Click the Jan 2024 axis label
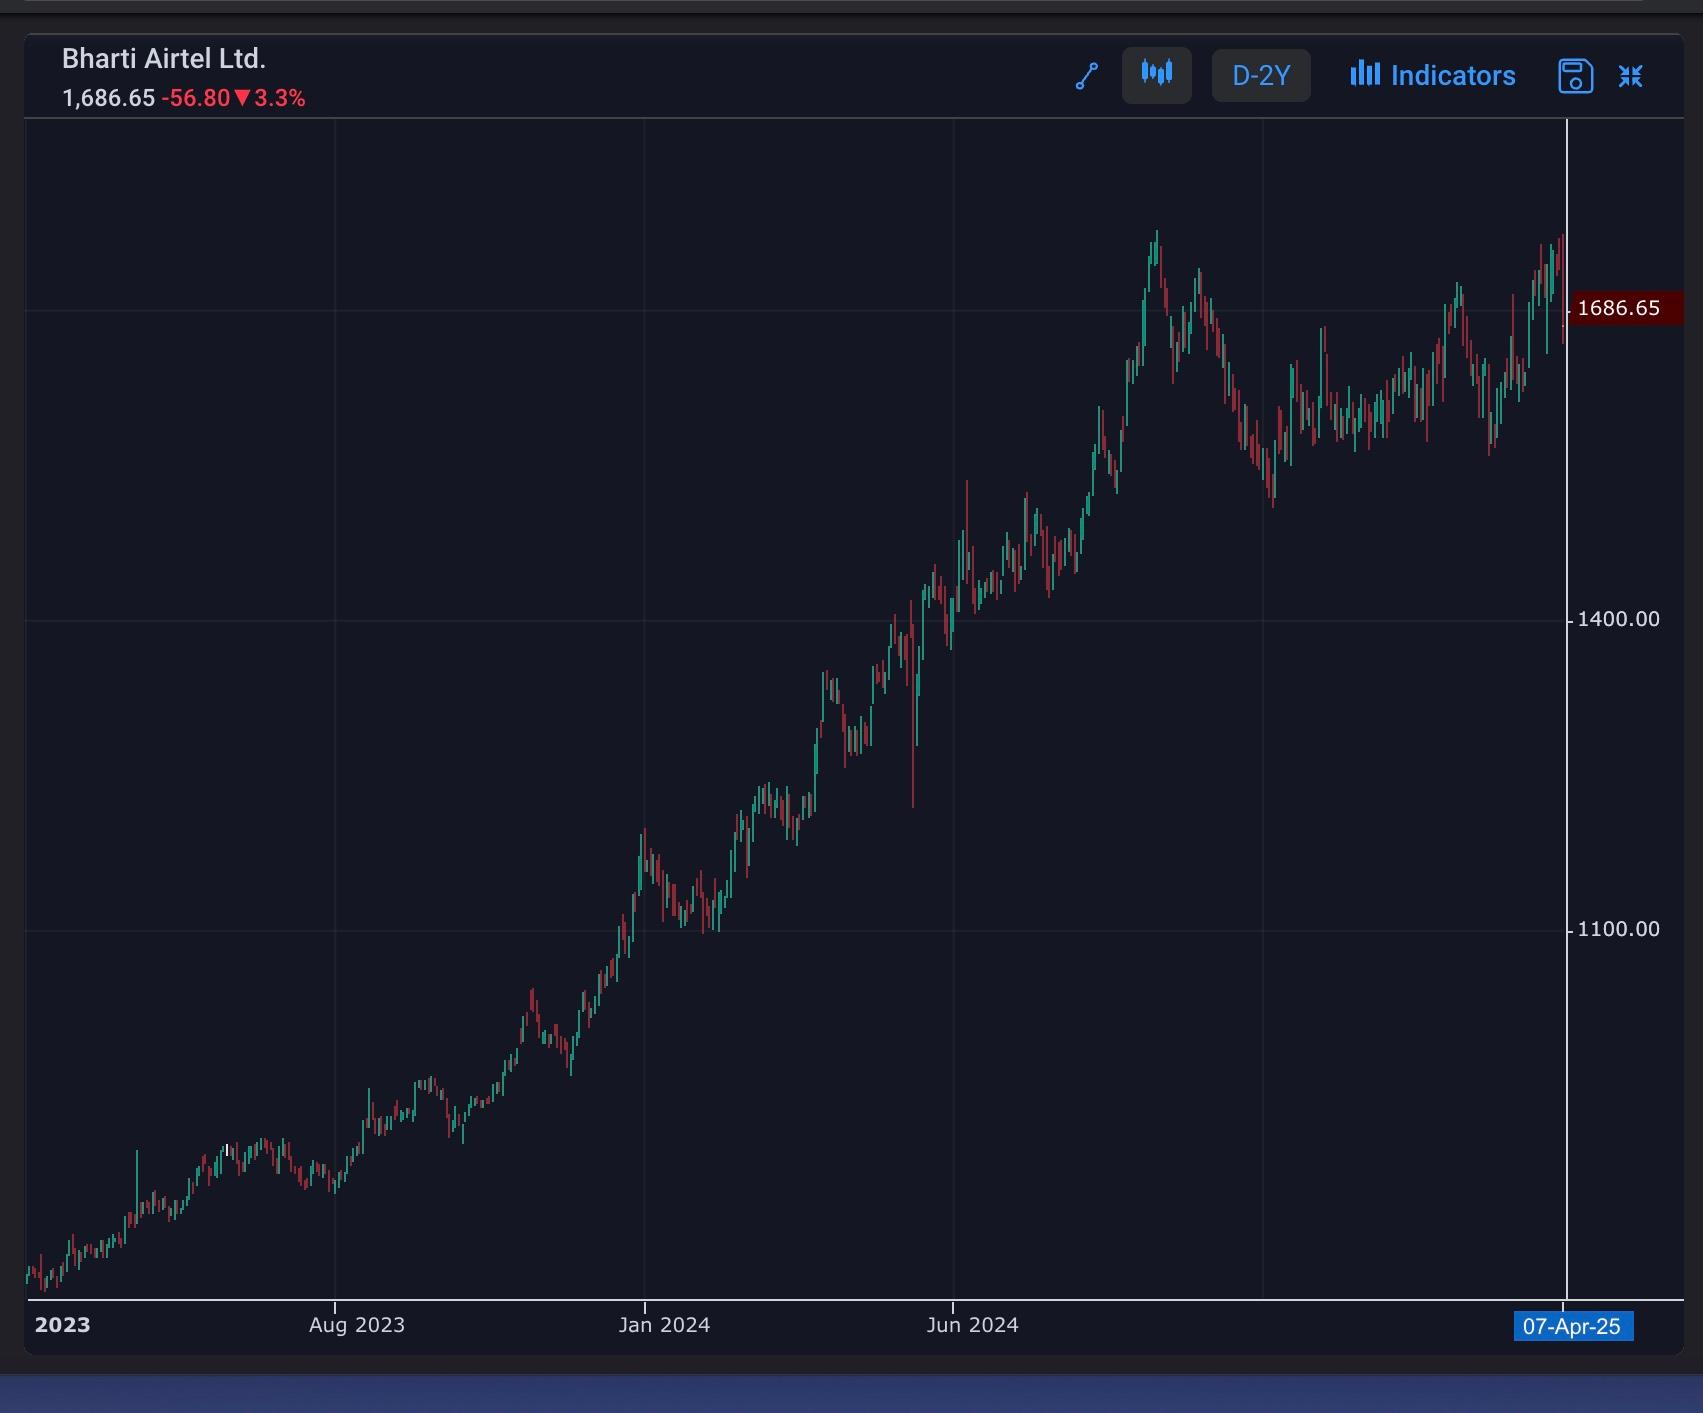The image size is (1703, 1413). pyautogui.click(x=664, y=1325)
